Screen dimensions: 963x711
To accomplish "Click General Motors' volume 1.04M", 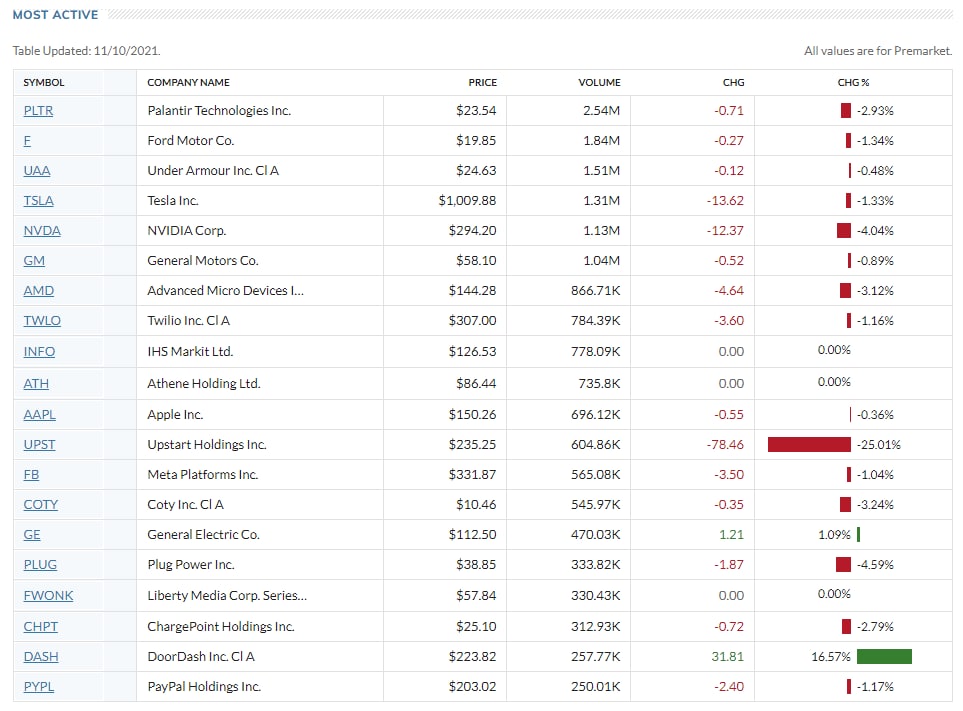I will pos(602,261).
